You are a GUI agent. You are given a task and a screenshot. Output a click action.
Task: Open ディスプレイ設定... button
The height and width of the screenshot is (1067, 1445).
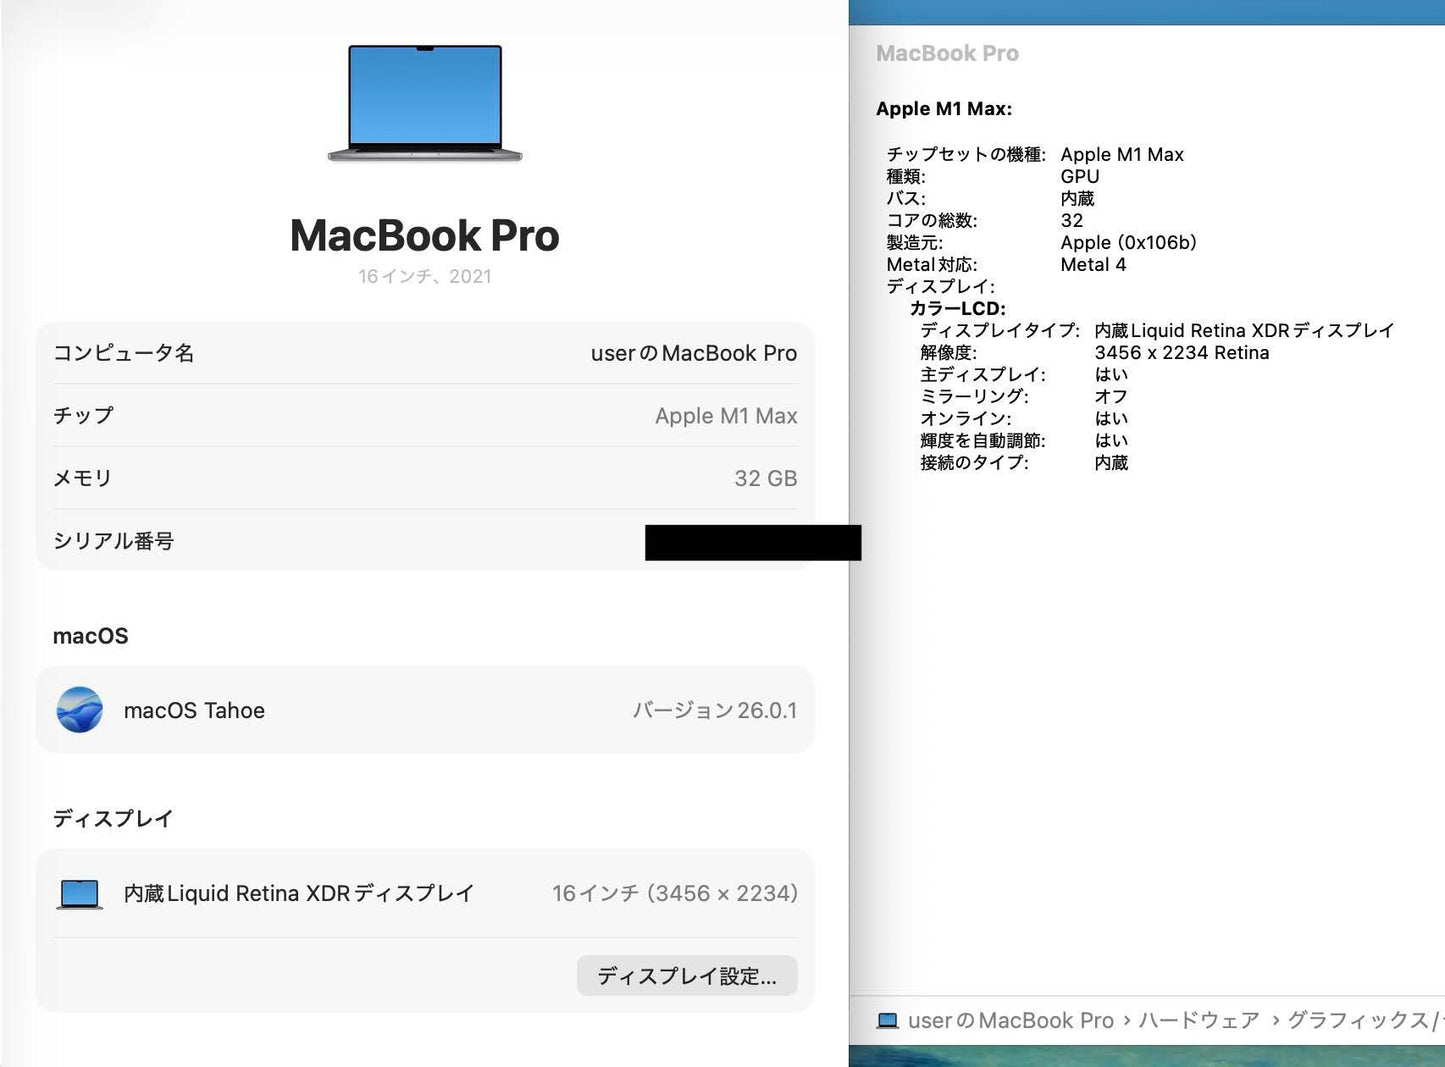(x=687, y=975)
